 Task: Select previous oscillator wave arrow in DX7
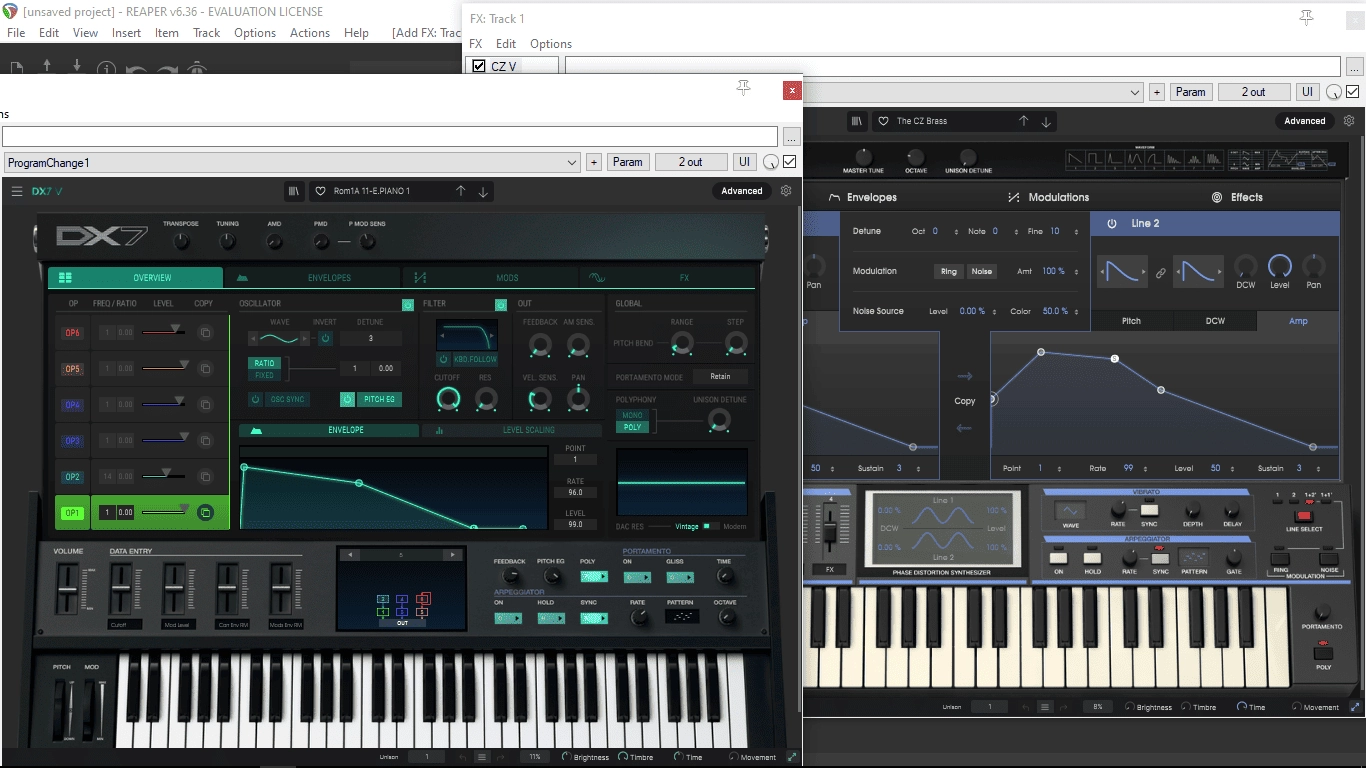coord(255,339)
